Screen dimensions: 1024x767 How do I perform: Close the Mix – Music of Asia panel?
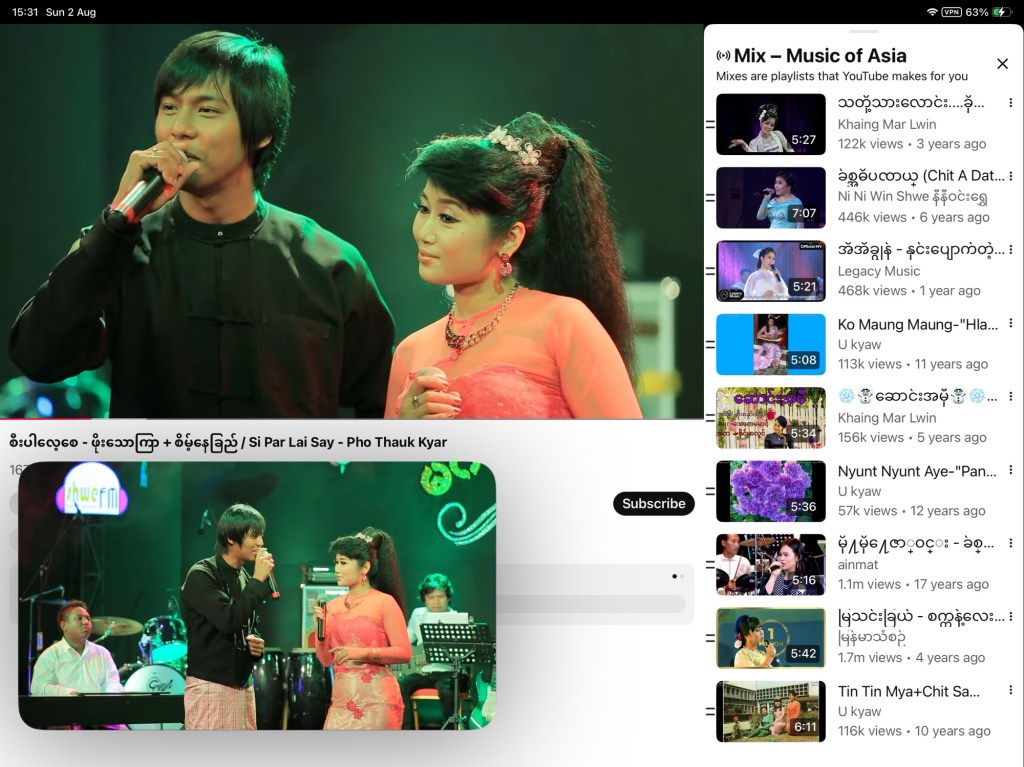coord(1002,63)
